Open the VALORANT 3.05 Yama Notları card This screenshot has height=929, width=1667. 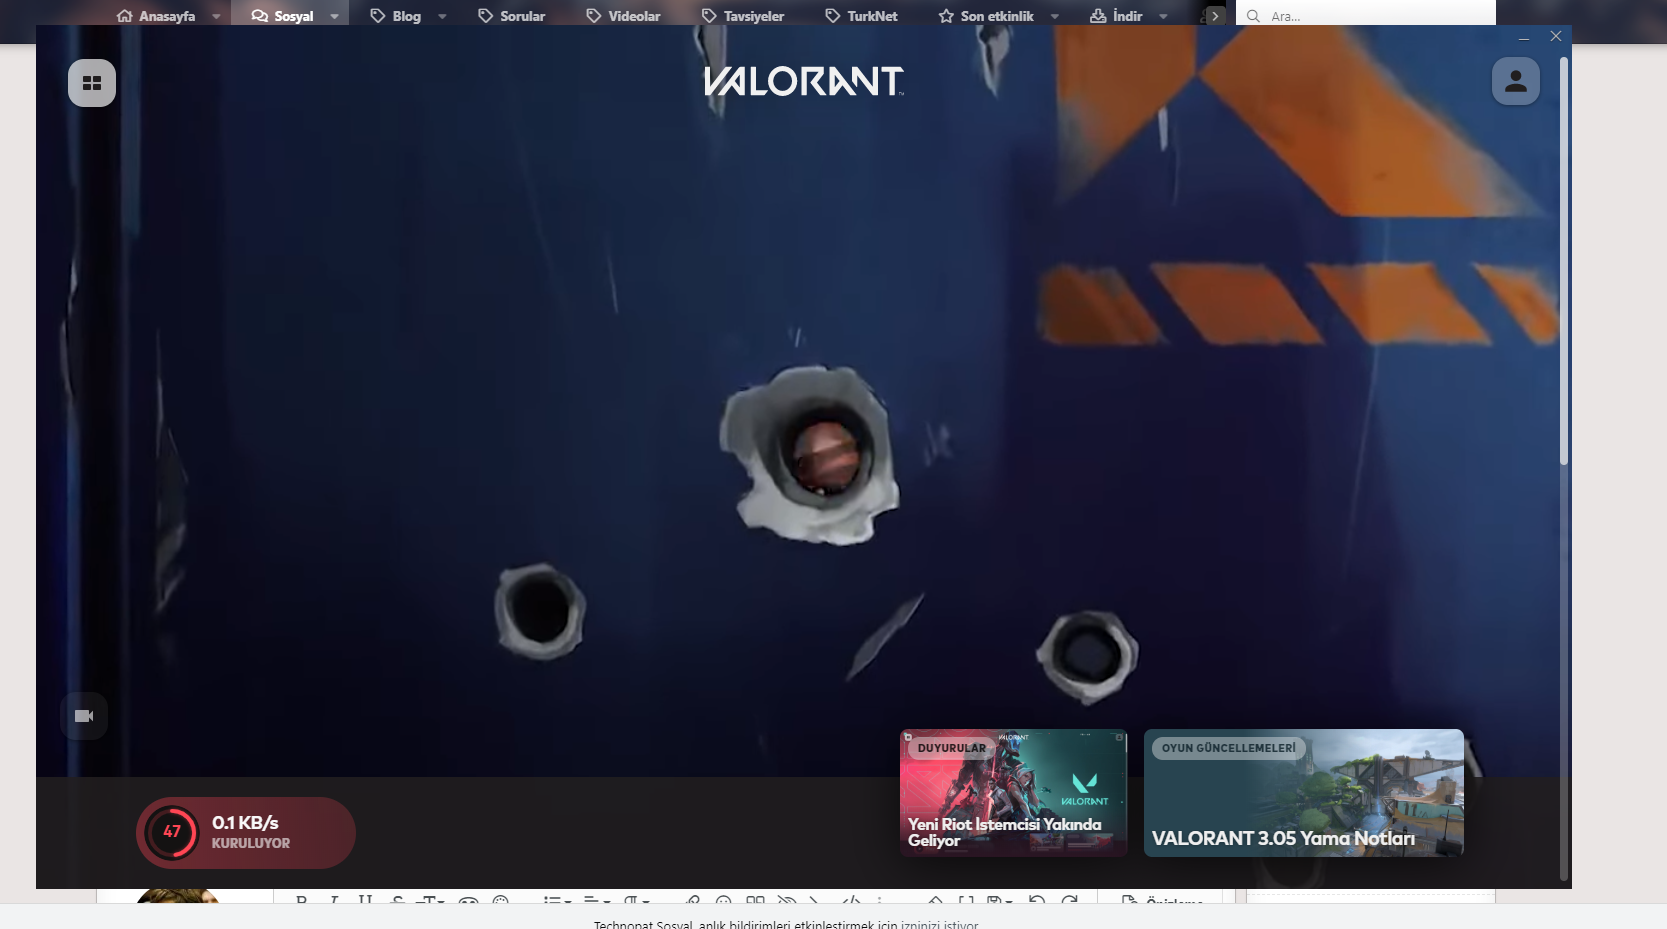[x=1304, y=792]
